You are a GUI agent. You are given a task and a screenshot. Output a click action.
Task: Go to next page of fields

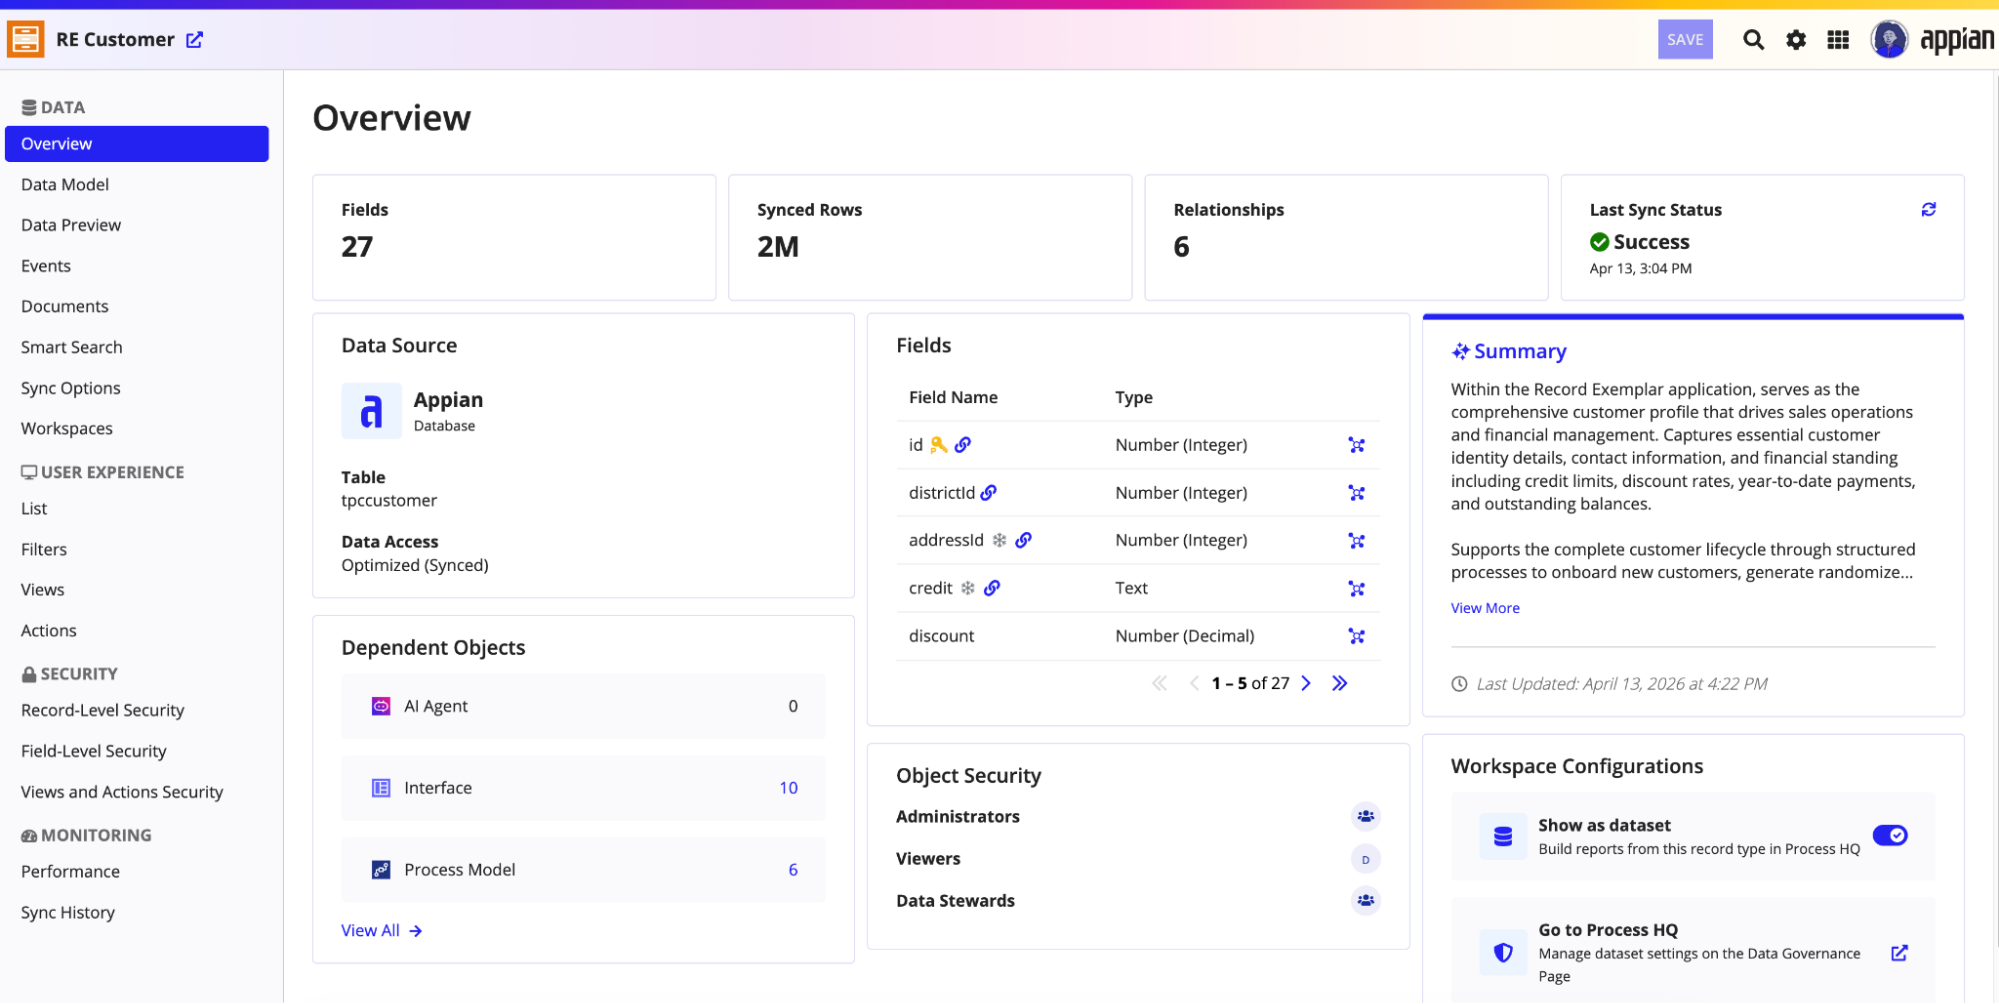(1305, 683)
